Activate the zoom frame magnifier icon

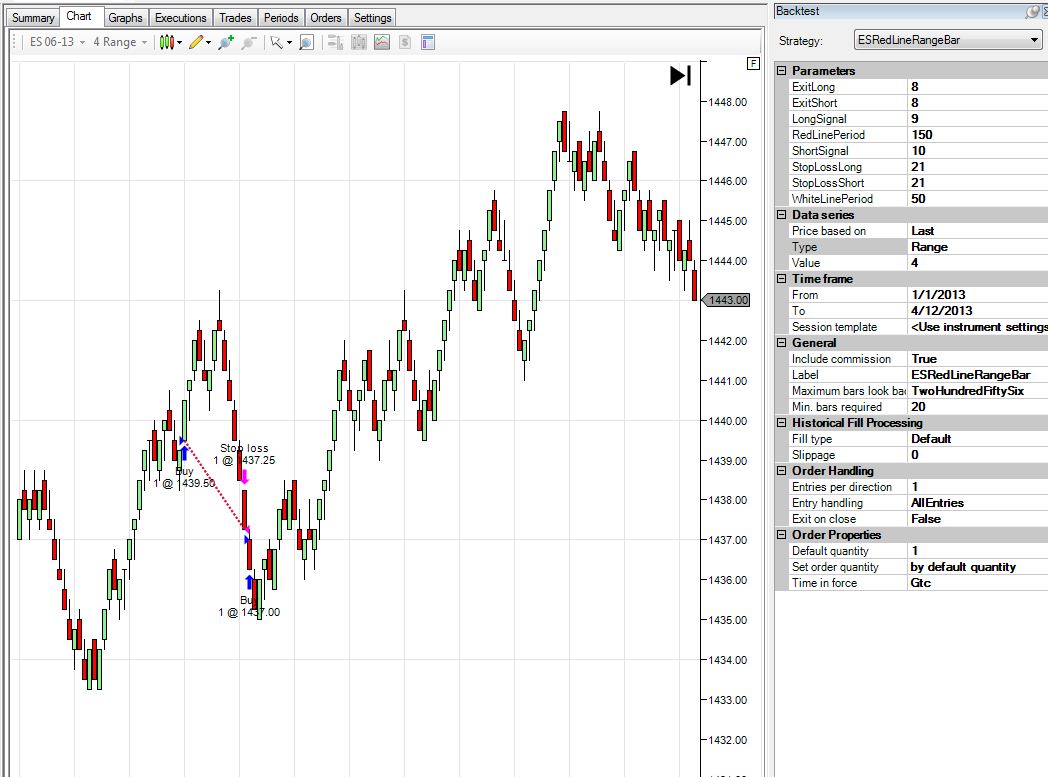tap(306, 43)
